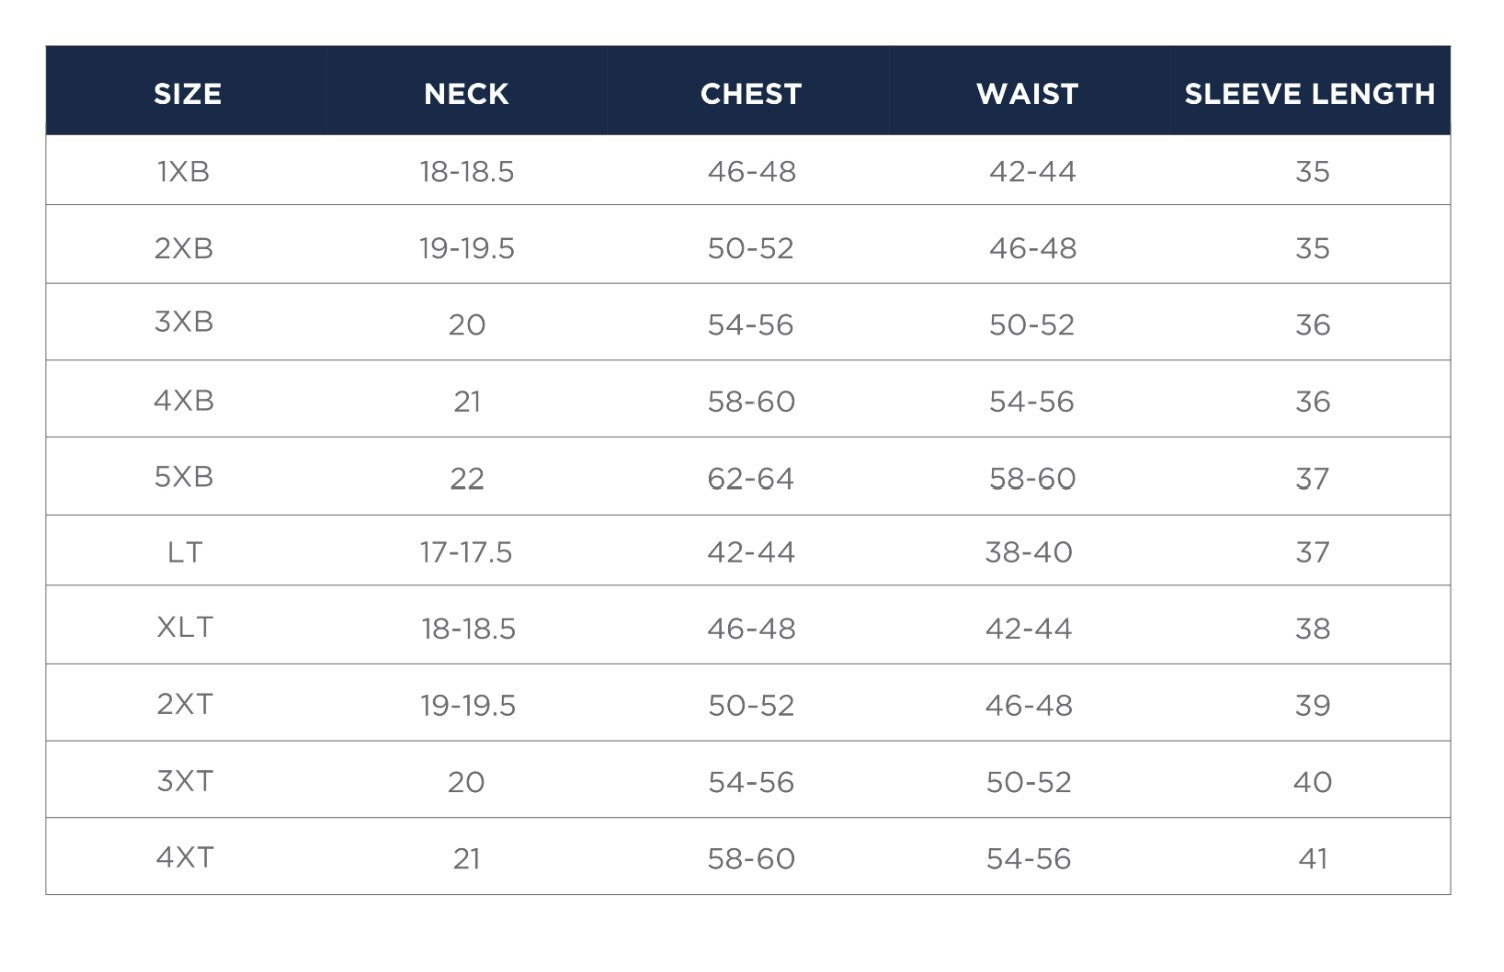The width and height of the screenshot is (1504, 972).
Task: Select the 3XT size cell
Action: (x=185, y=781)
